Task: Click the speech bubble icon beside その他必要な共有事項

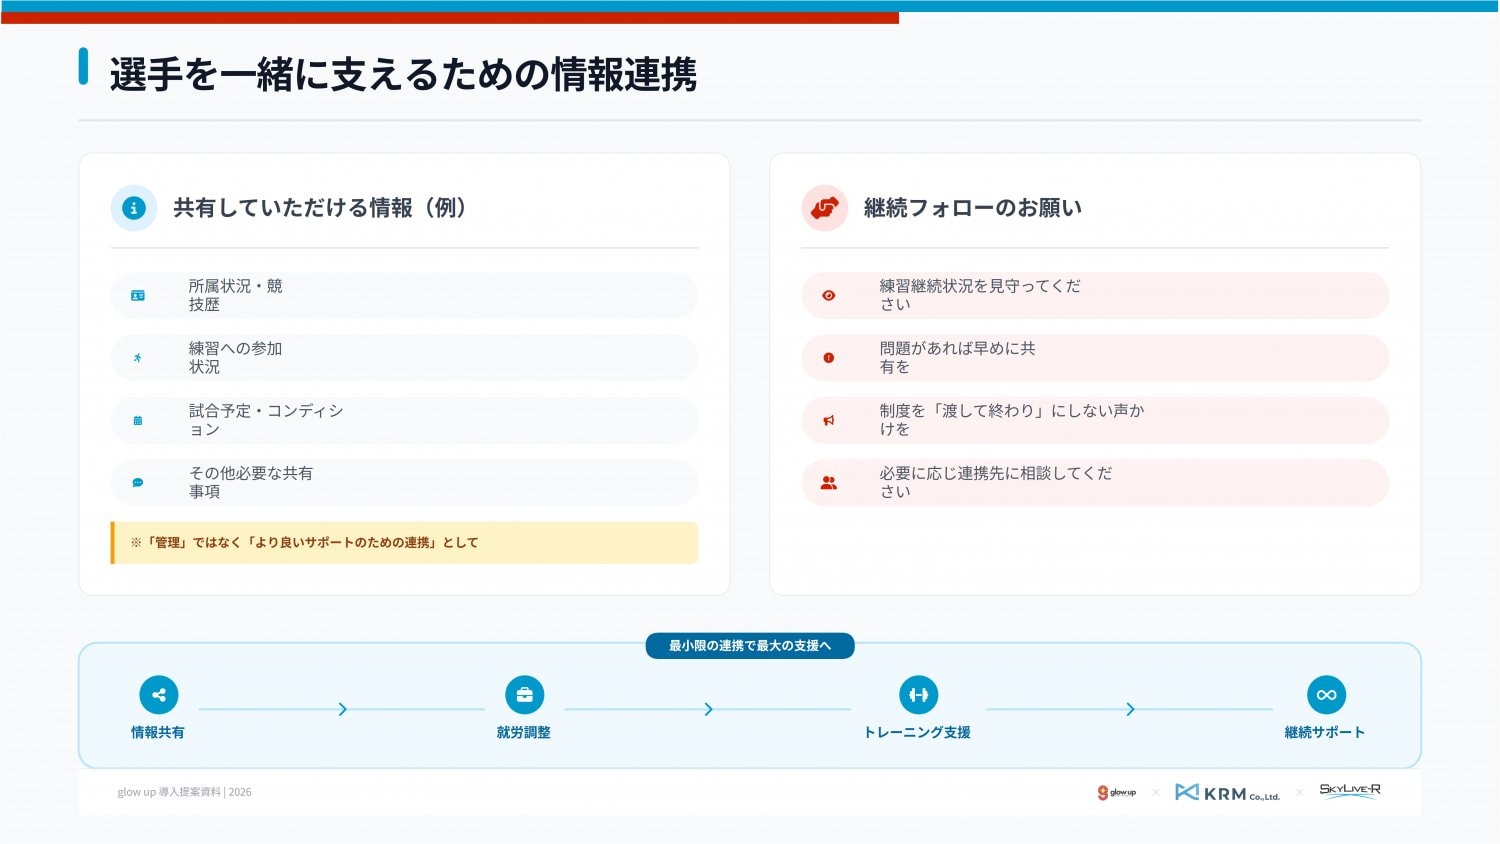Action: tap(138, 483)
